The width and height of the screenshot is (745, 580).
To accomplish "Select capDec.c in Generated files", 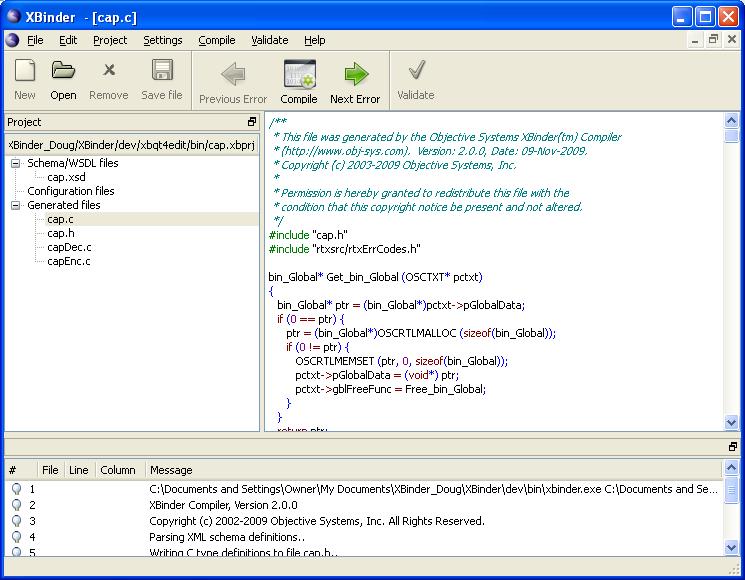I will point(69,247).
